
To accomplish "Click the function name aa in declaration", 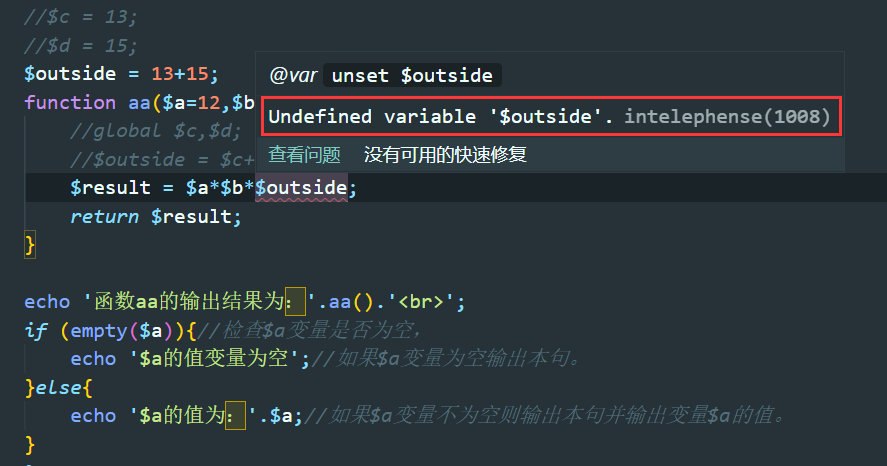I will [x=139, y=102].
